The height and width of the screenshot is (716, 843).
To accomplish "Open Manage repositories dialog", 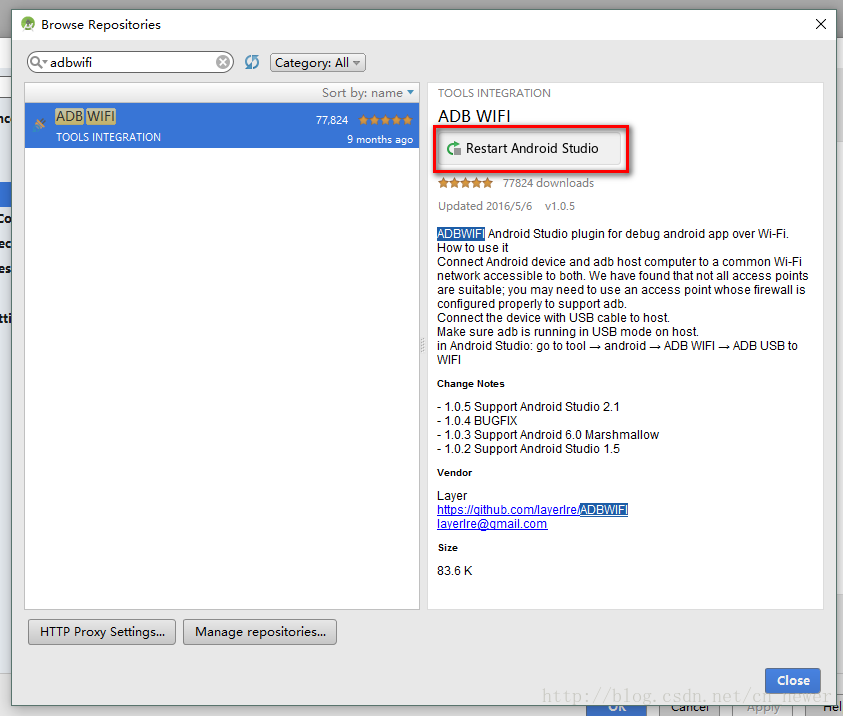I will 260,632.
